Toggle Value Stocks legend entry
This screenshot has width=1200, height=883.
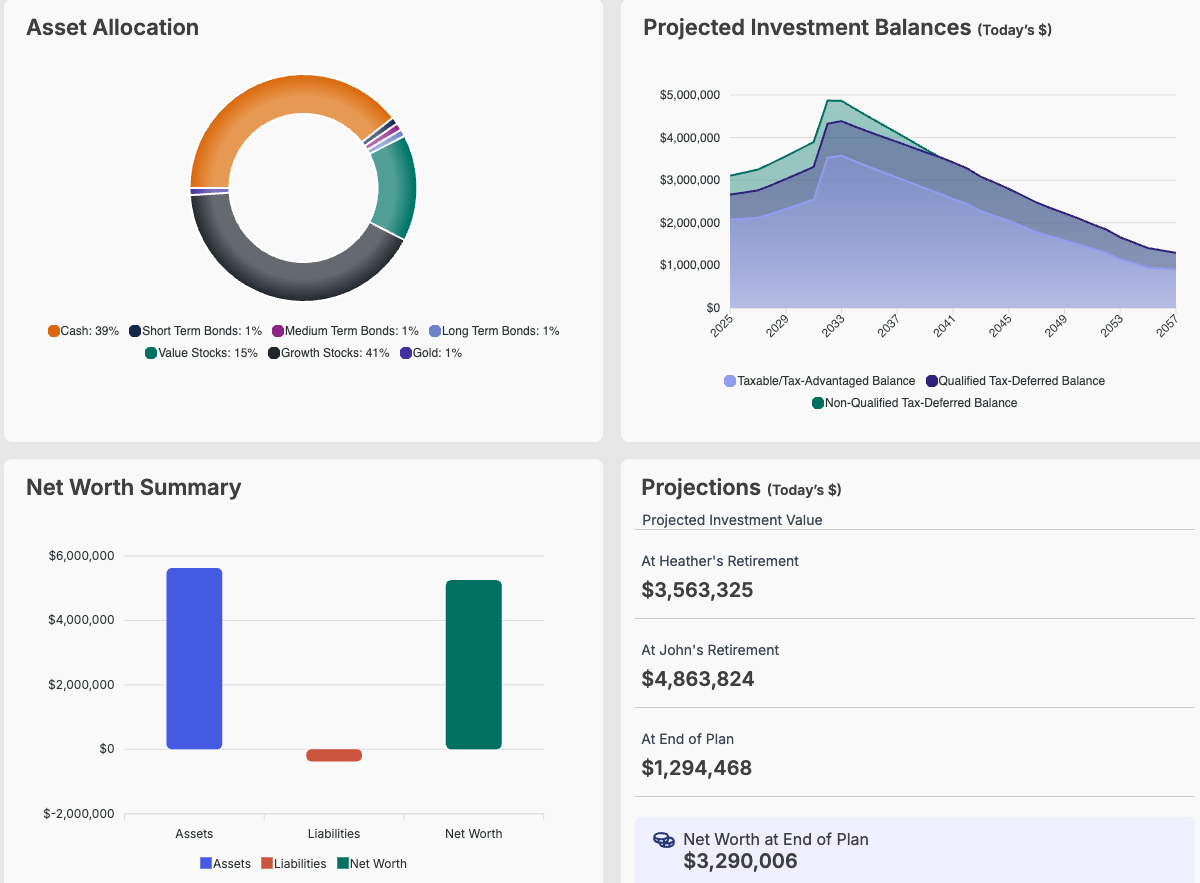tap(201, 353)
